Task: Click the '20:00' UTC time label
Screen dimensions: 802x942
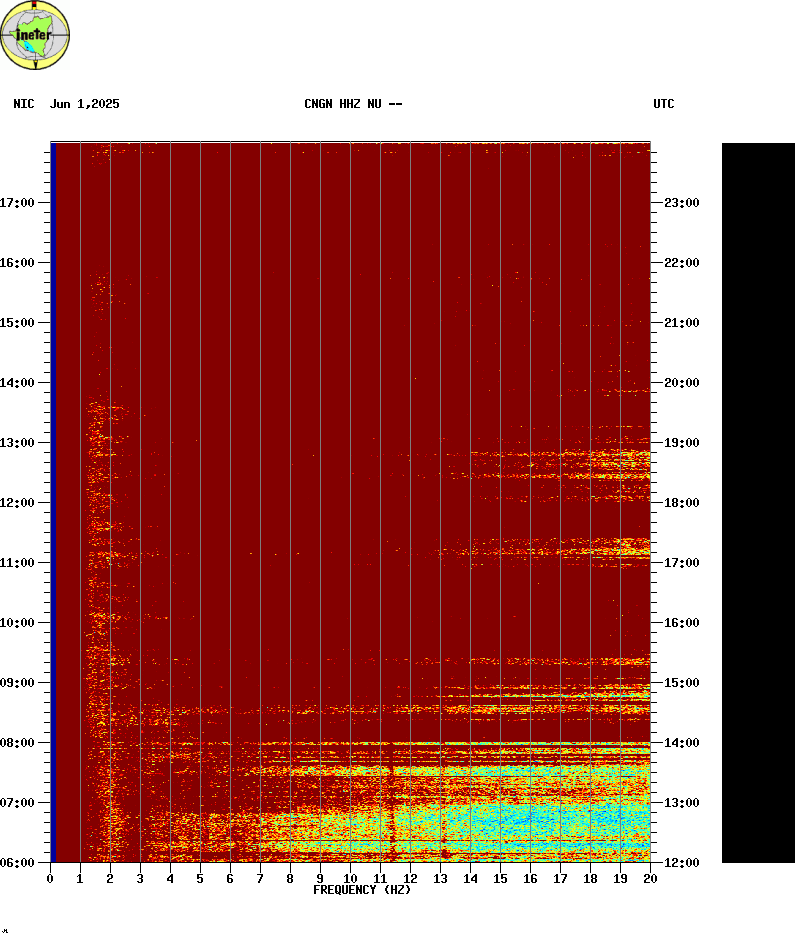Action: pos(682,383)
